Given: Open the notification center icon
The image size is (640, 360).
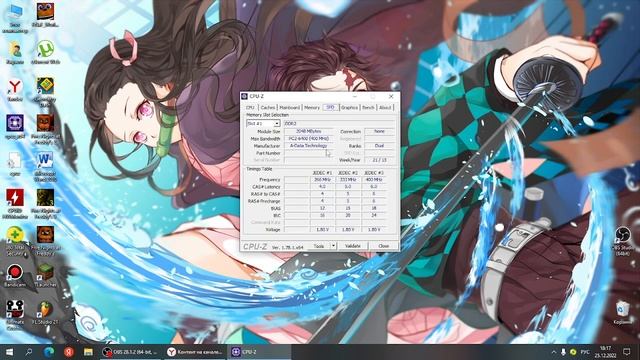Looking at the screenshot, I should pos(627,352).
